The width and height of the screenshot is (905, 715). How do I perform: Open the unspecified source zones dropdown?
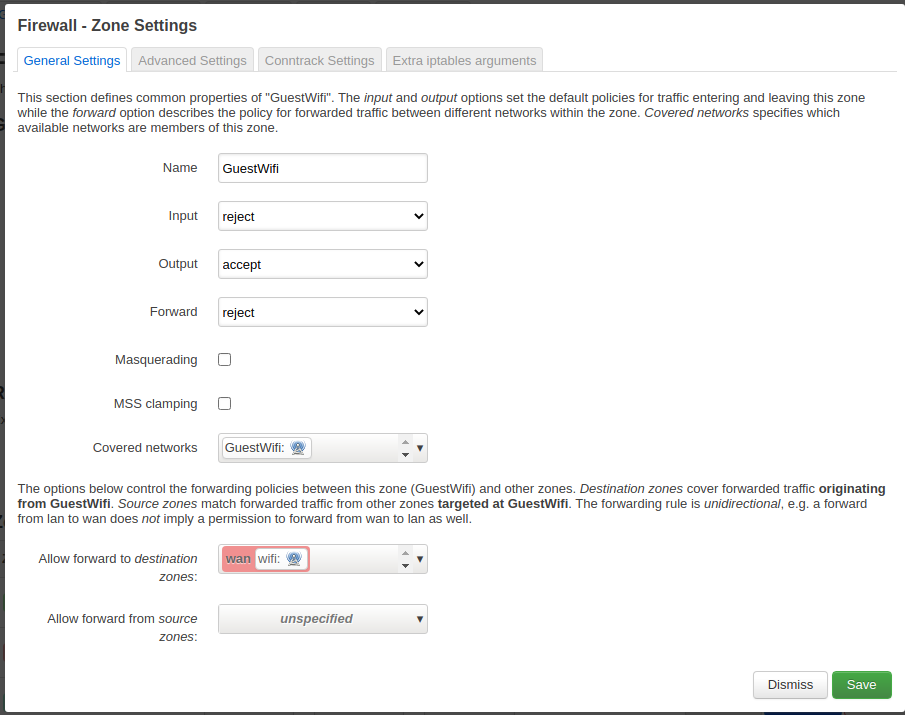323,619
